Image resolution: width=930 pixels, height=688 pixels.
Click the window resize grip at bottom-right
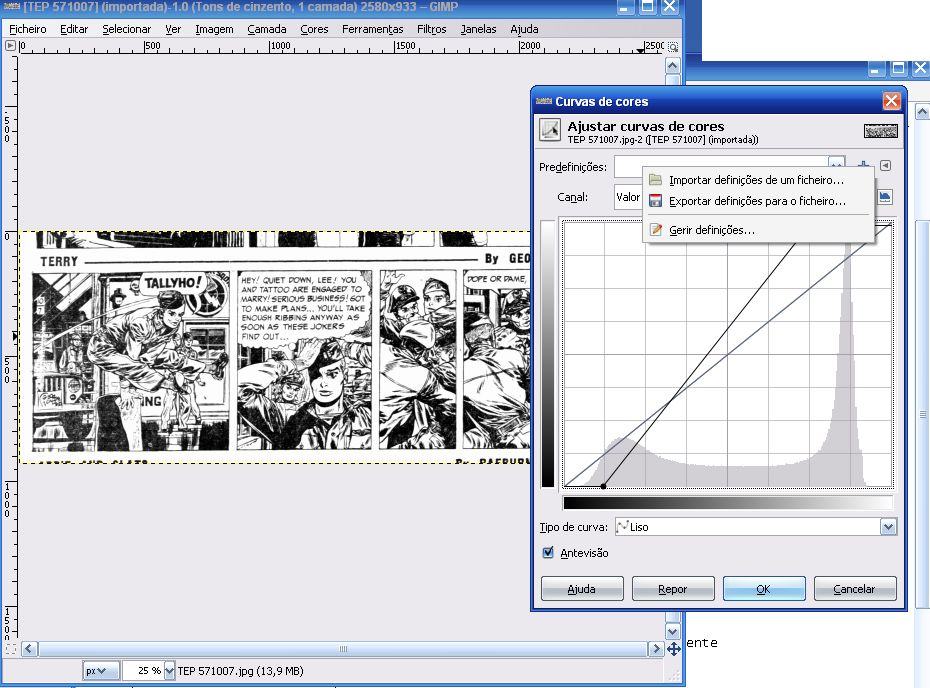(675, 675)
